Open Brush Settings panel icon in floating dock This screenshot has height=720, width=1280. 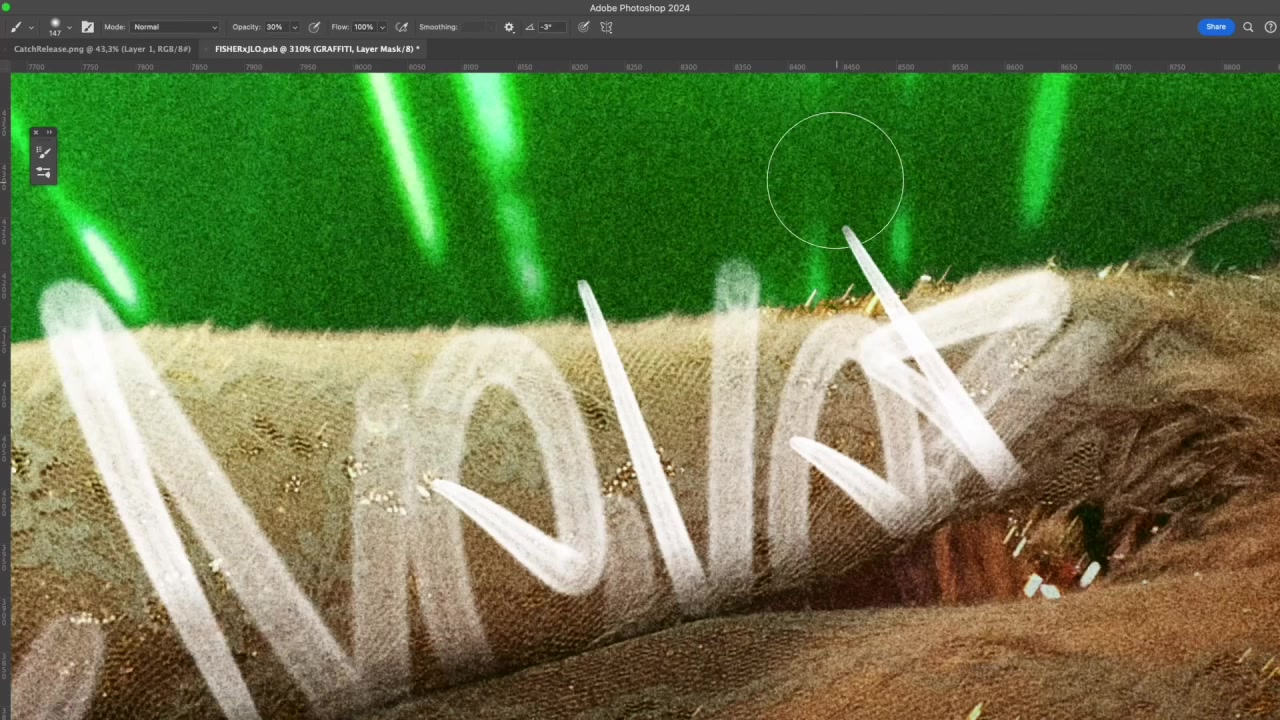click(x=43, y=172)
